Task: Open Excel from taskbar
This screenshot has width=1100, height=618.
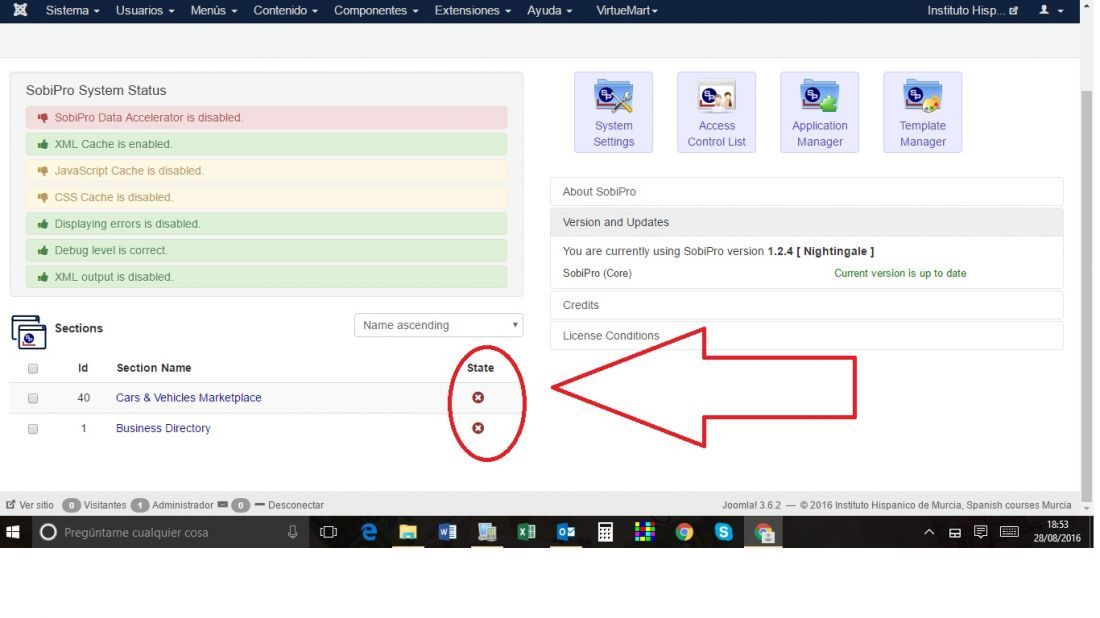Action: click(x=526, y=532)
